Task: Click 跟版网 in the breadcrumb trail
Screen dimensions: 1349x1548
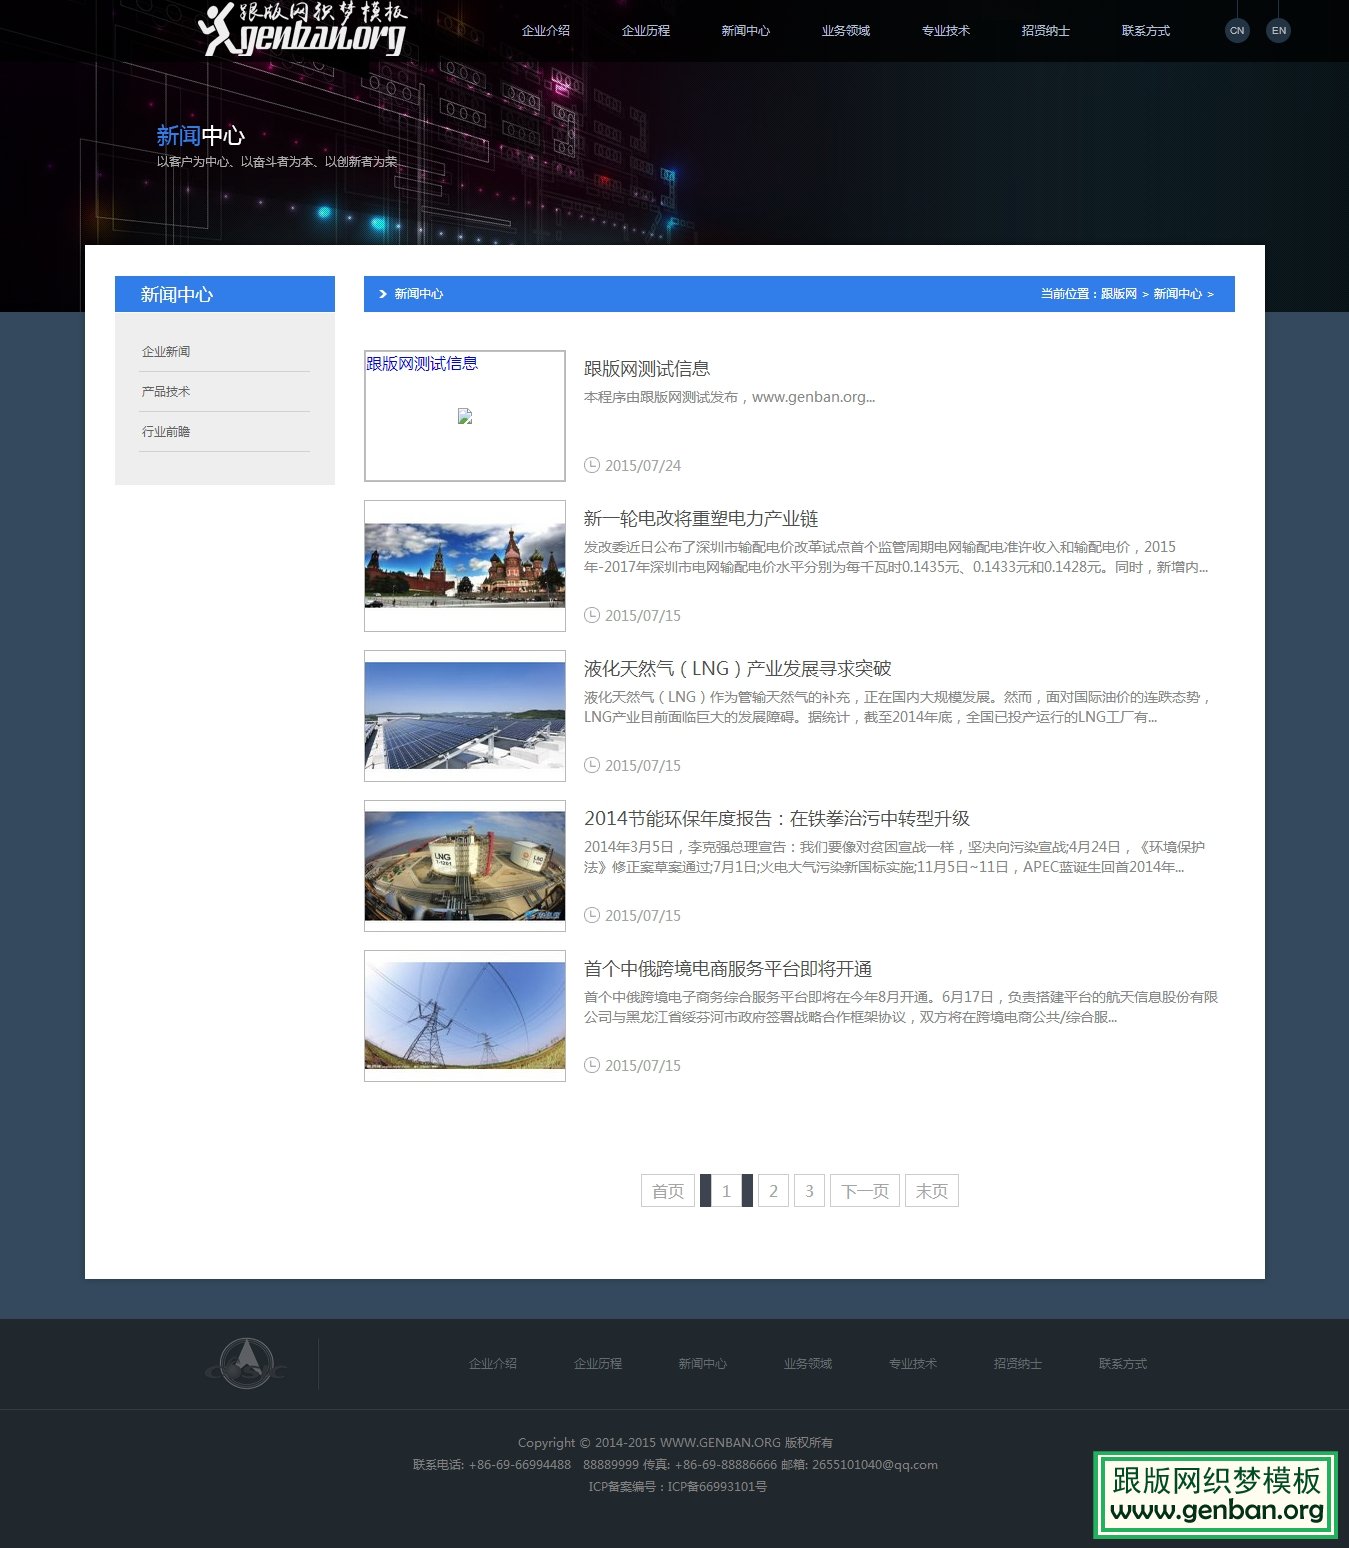Action: point(1117,294)
